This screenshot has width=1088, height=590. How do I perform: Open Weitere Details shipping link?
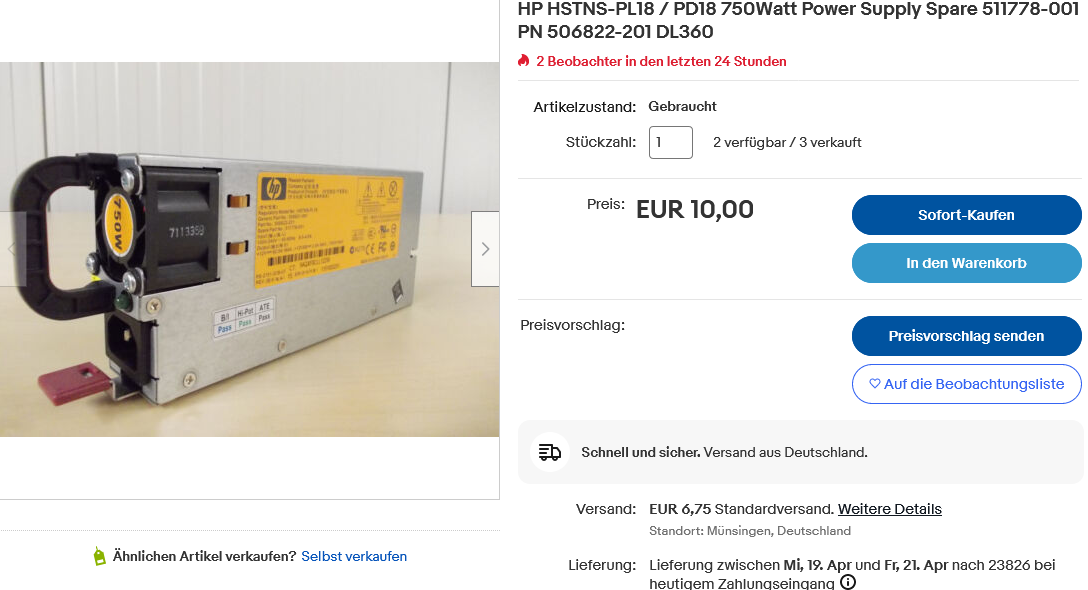(890, 509)
